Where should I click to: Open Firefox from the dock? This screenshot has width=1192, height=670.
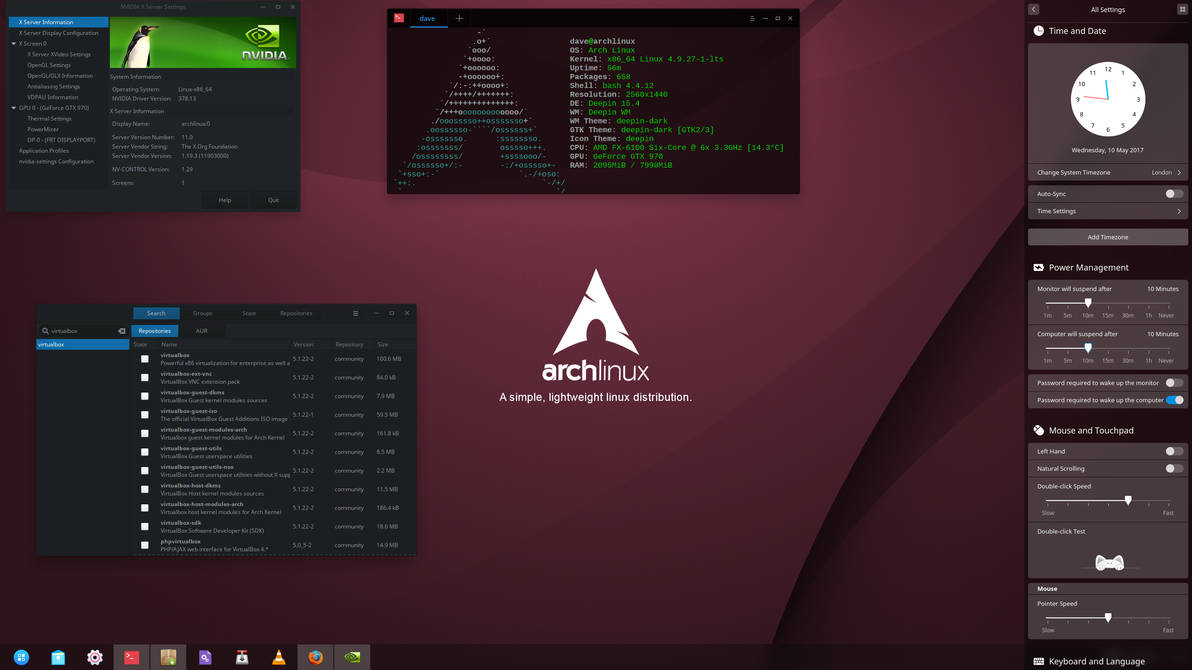tap(315, 657)
